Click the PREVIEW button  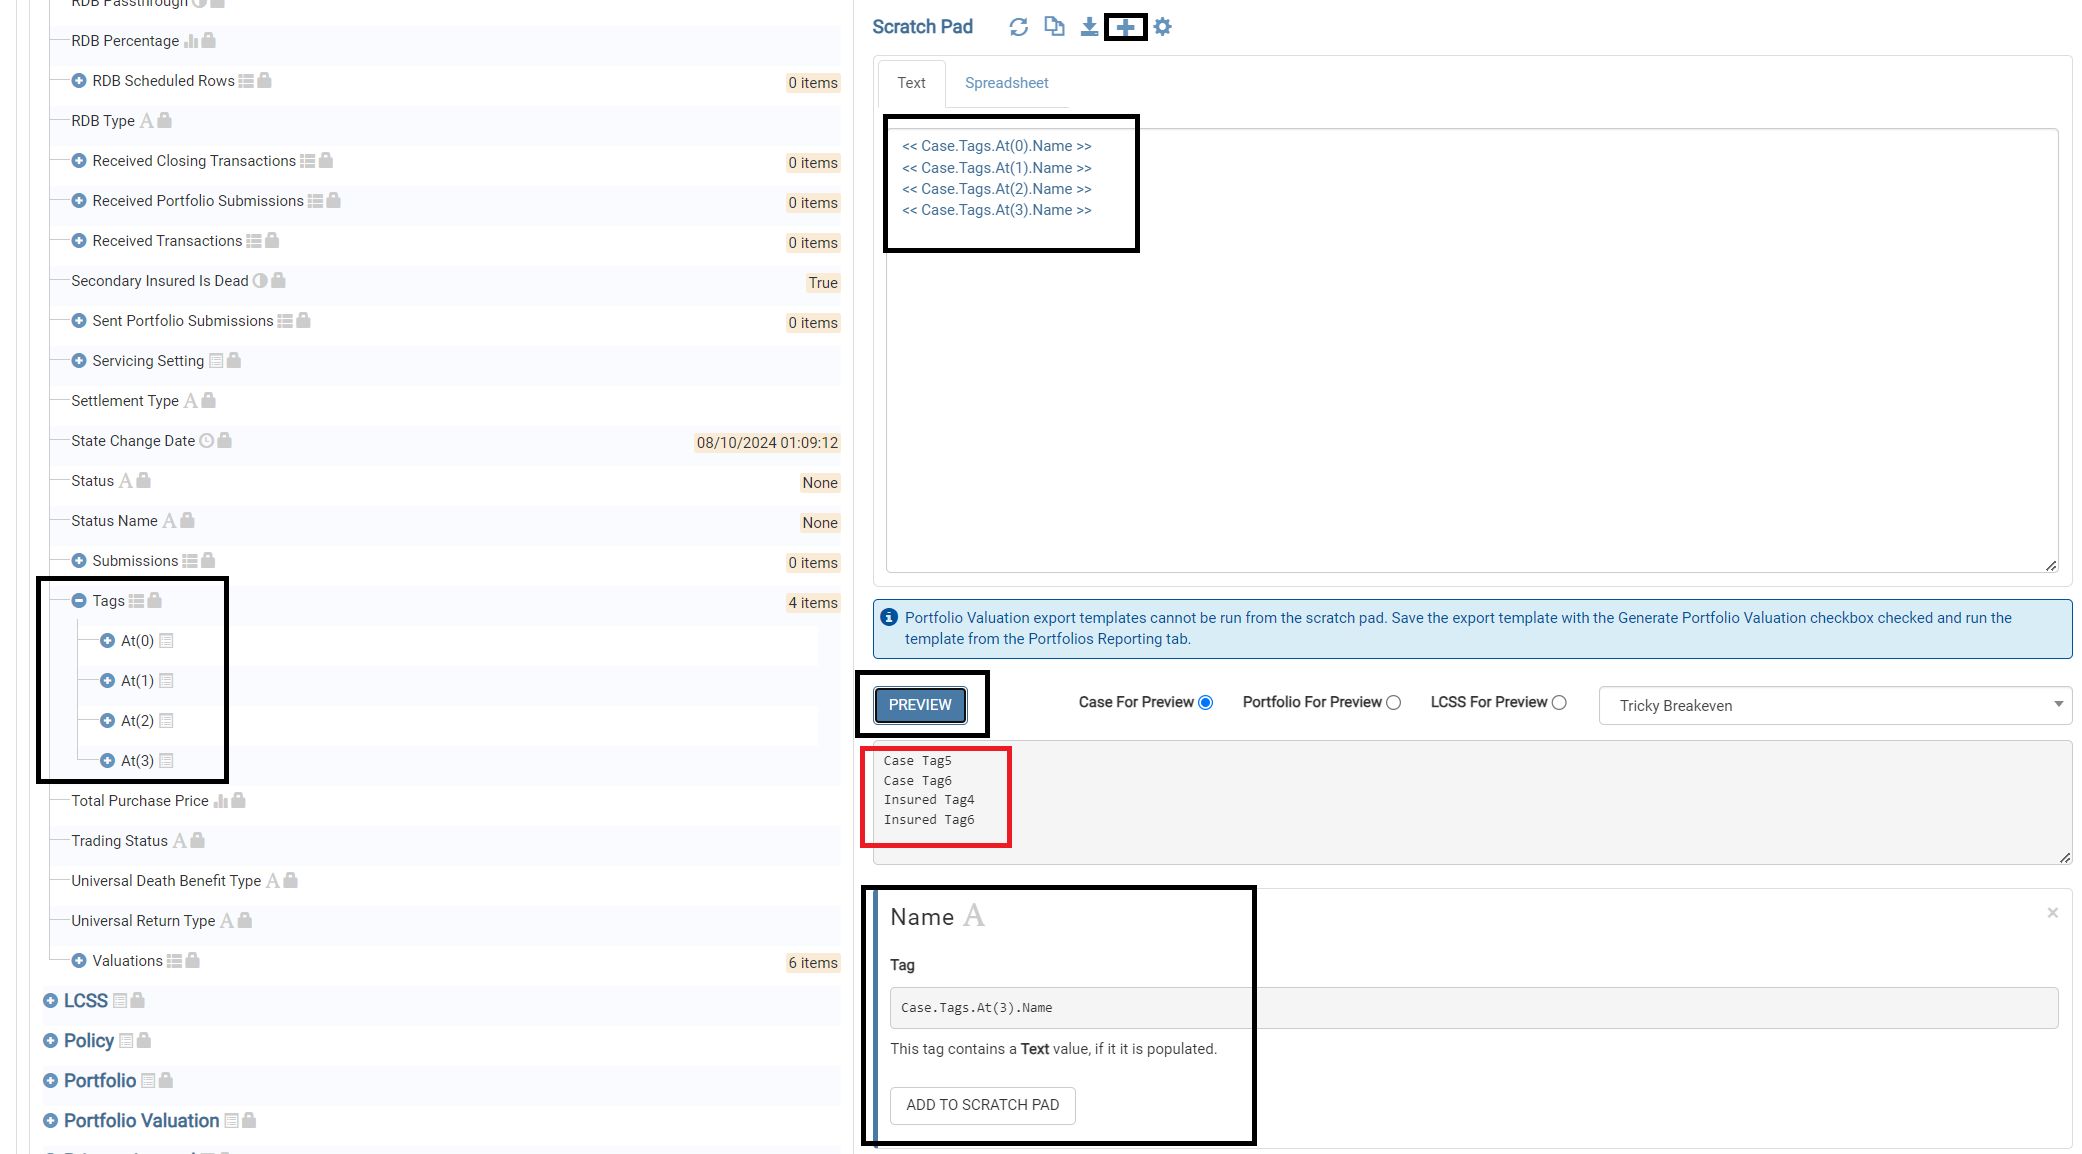pos(920,705)
